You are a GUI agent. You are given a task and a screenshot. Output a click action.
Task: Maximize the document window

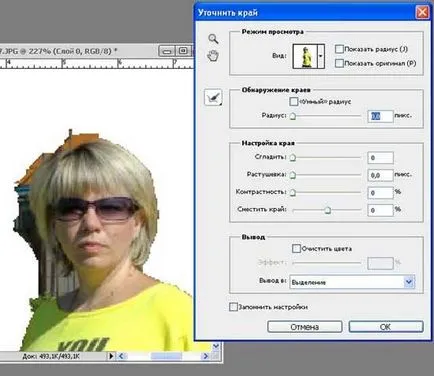click(183, 51)
